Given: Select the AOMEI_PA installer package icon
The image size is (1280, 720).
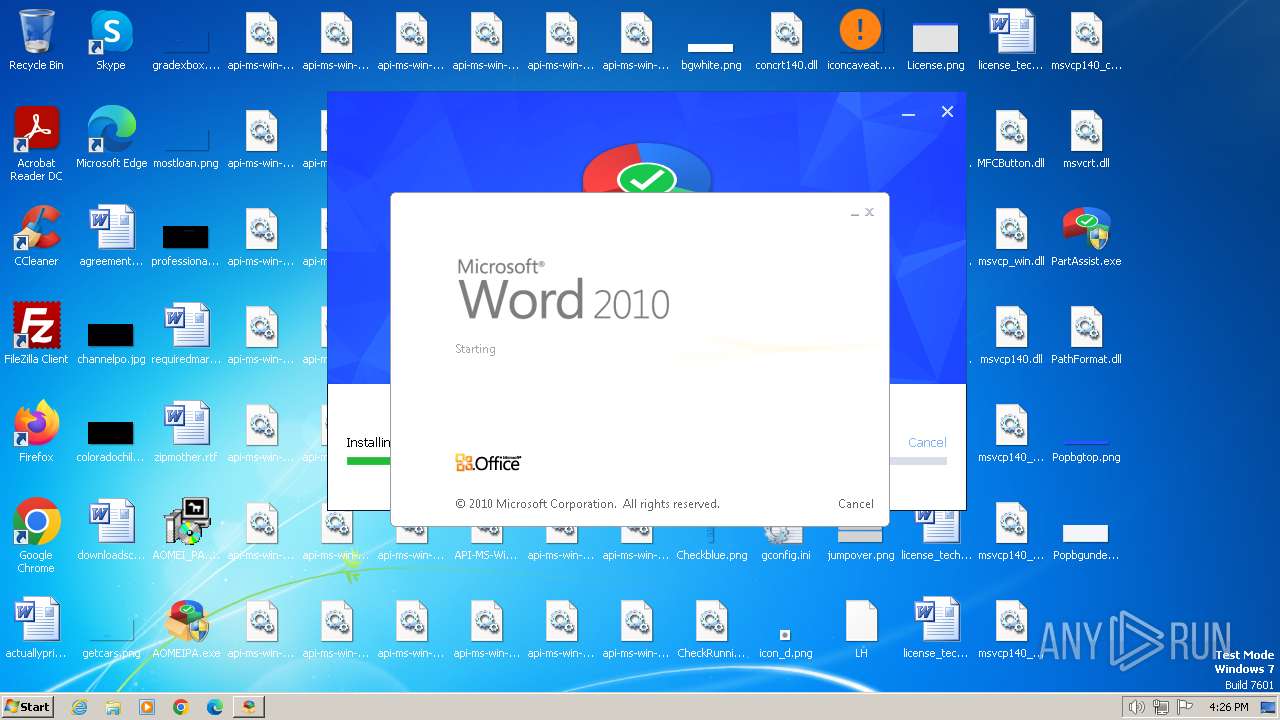Looking at the screenshot, I should coord(186,530).
